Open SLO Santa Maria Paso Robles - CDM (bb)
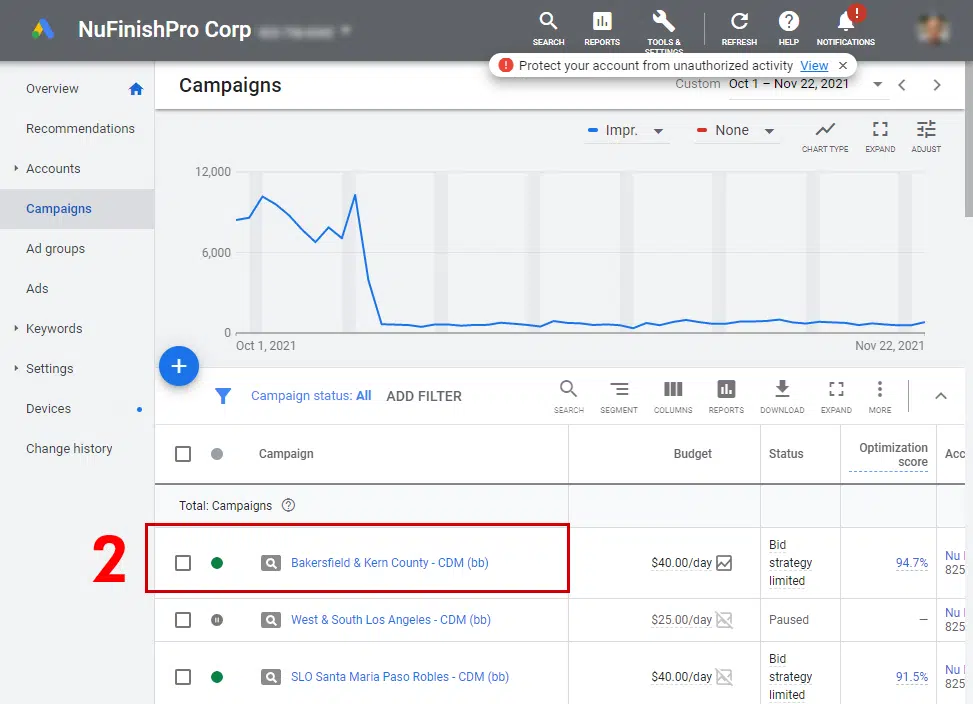 (400, 677)
